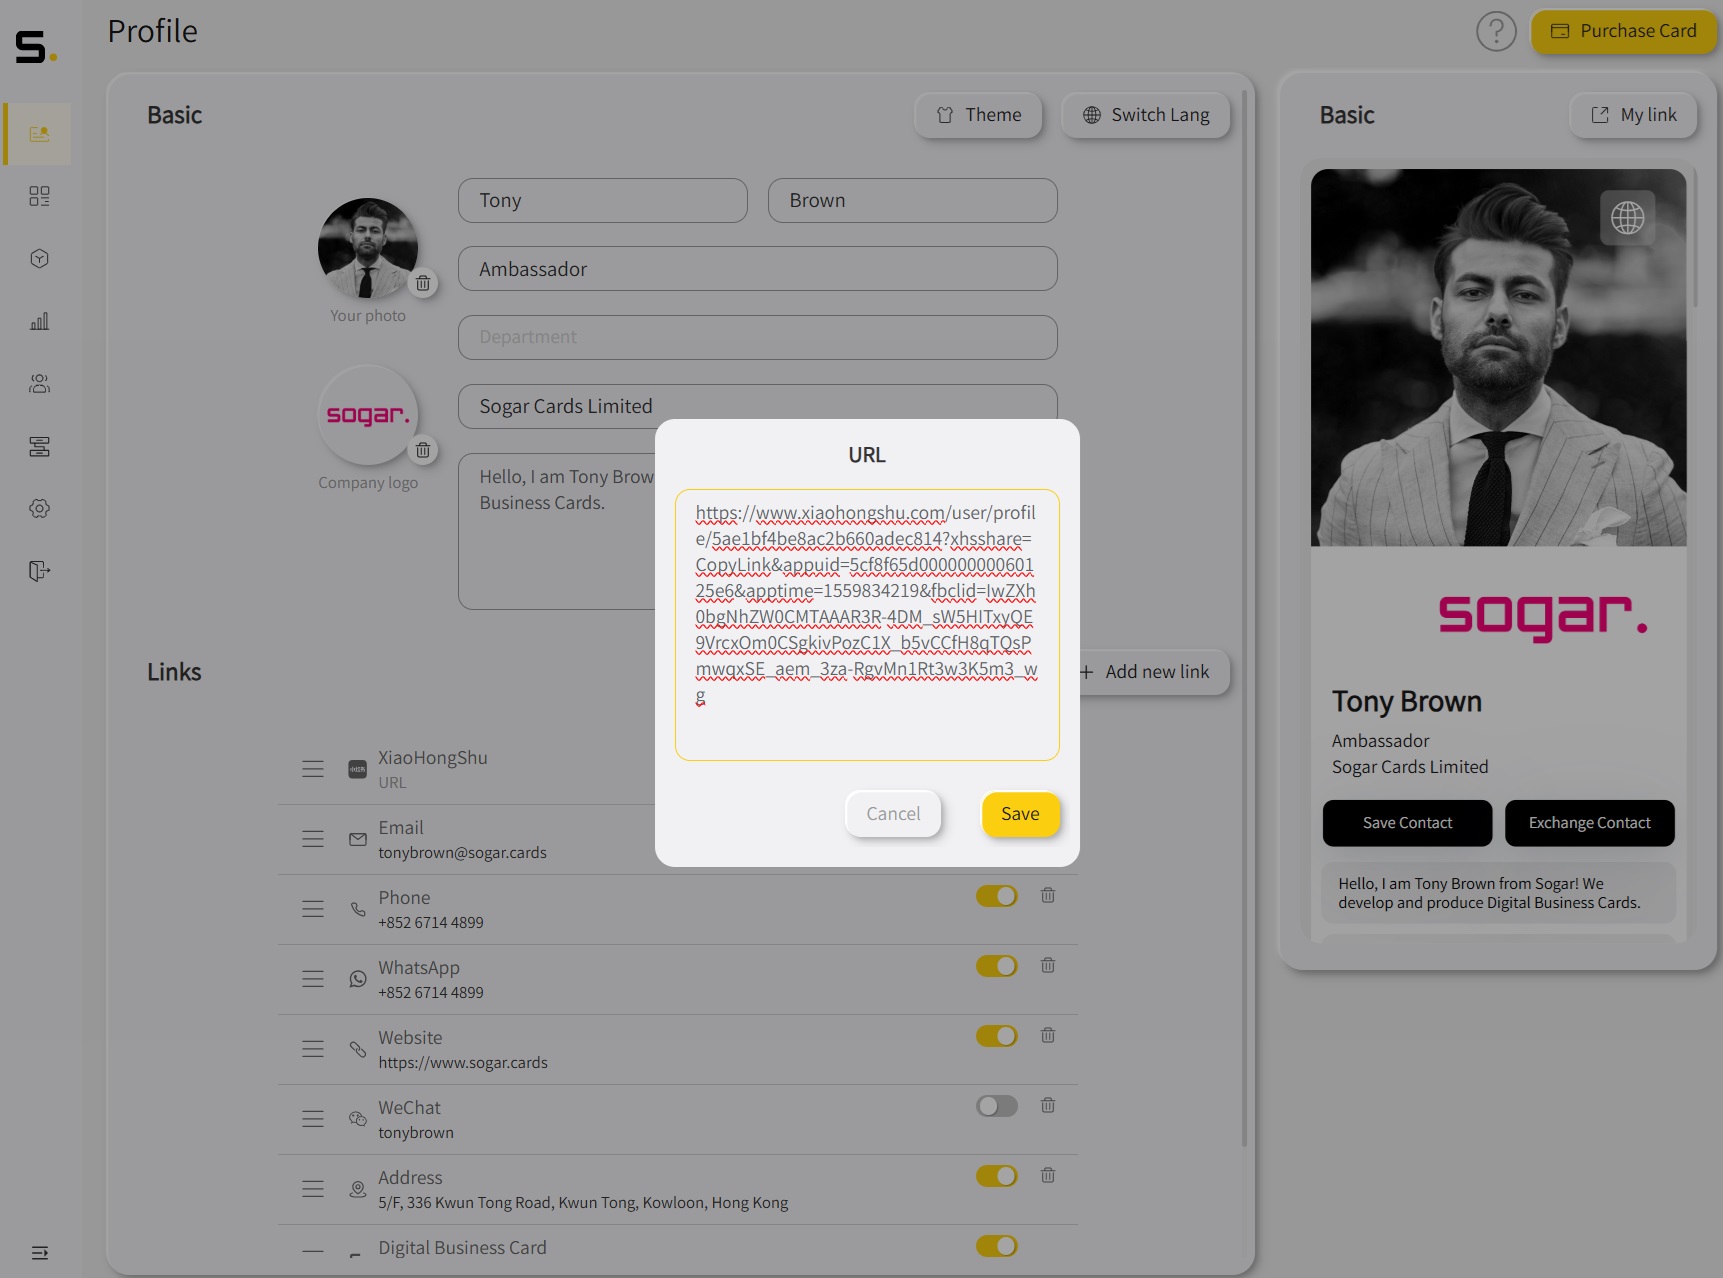This screenshot has height=1278, width=1723.
Task: Delete the Website link row
Action: tap(1048, 1035)
